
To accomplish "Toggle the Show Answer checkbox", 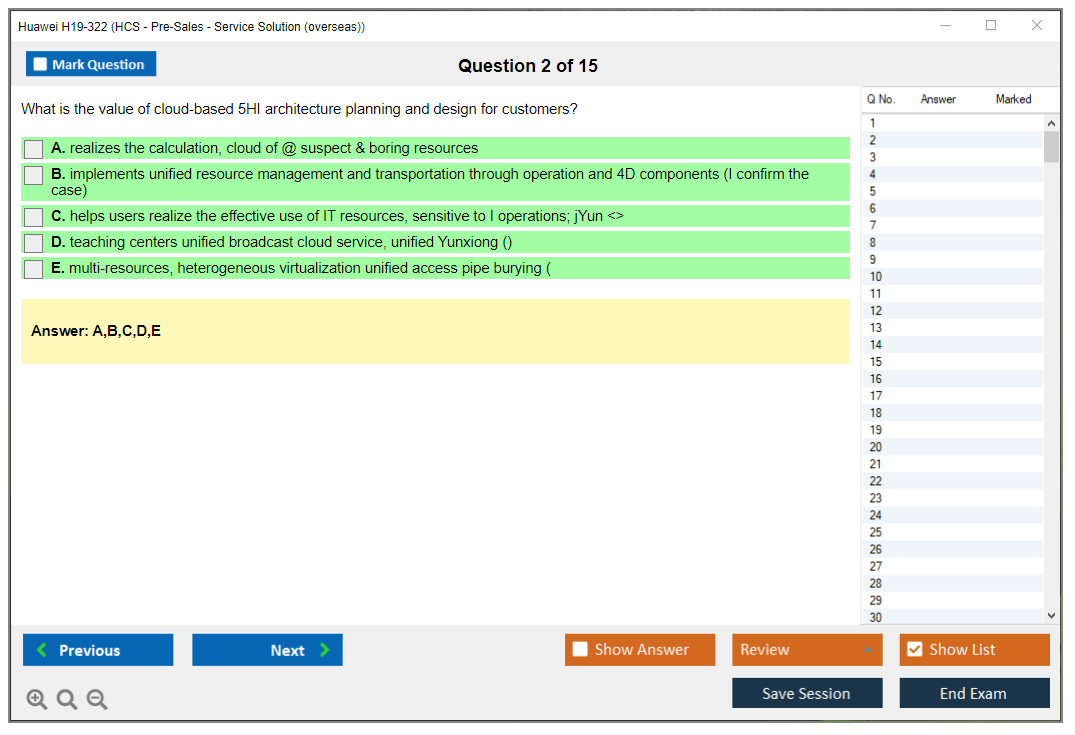I will (x=580, y=650).
